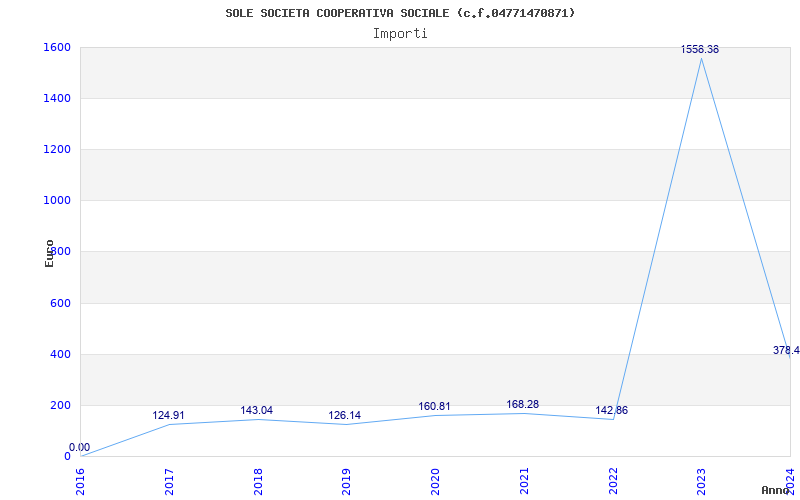
Task: Click the 200 y-axis label
Action: [61, 405]
